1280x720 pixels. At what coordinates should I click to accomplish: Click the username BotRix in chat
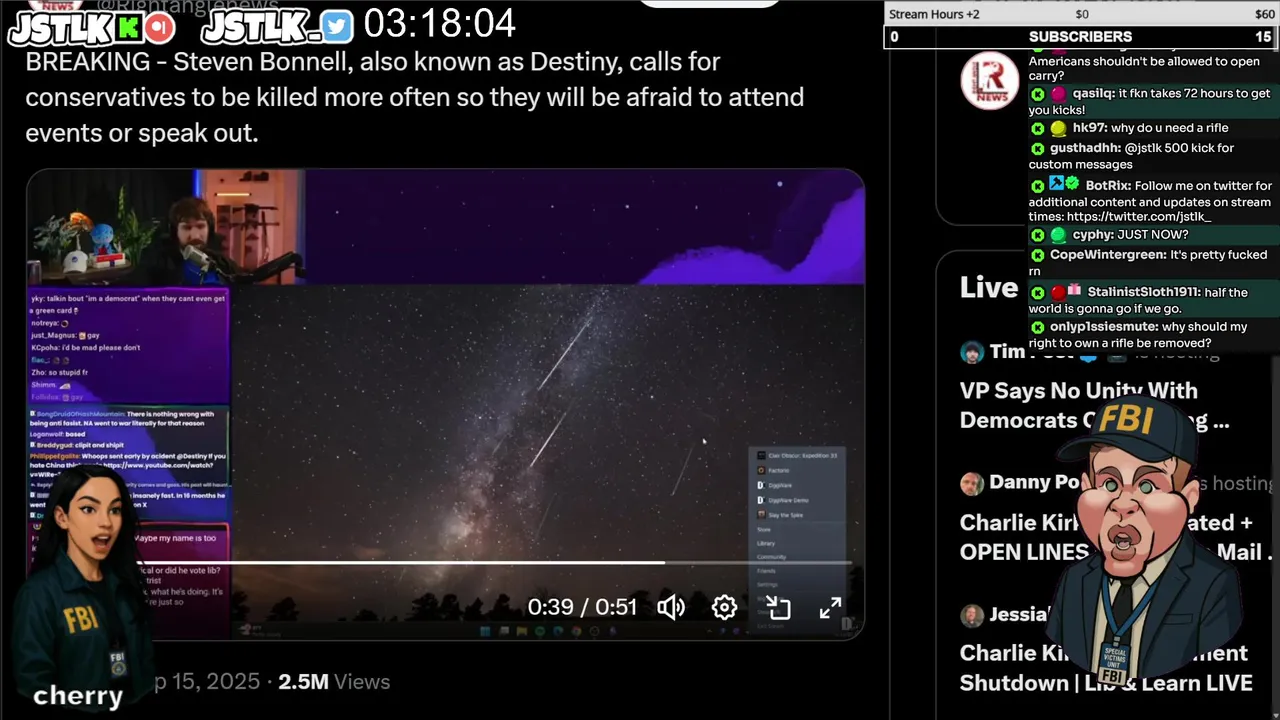tap(1108, 186)
